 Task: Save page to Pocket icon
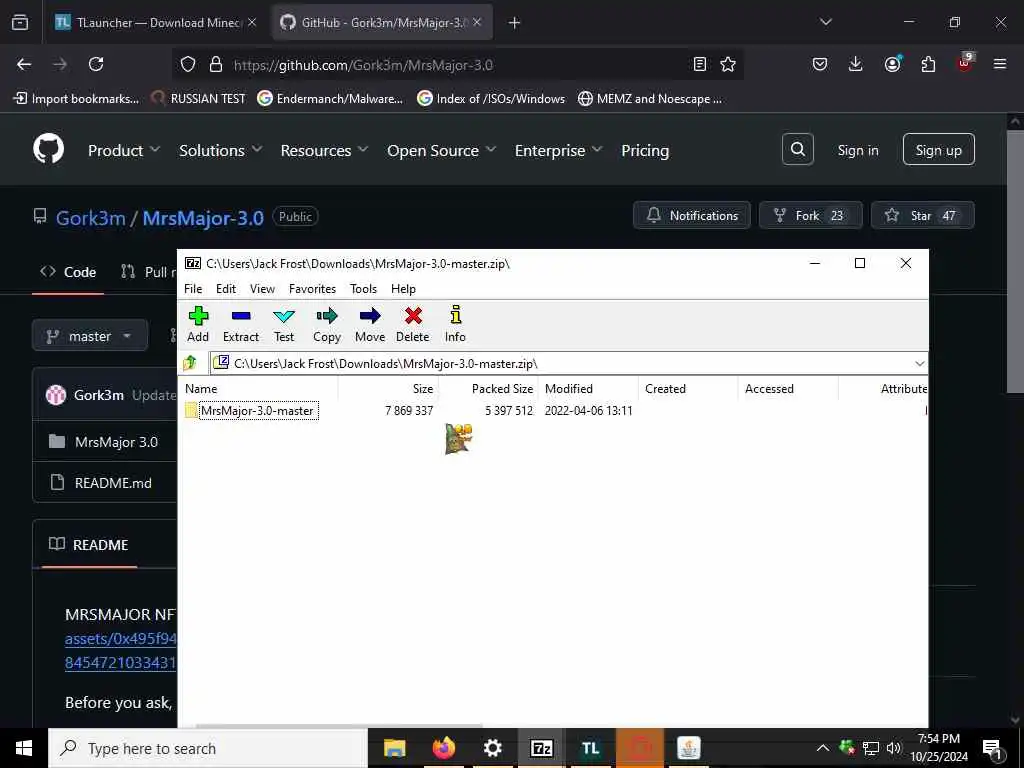[820, 64]
